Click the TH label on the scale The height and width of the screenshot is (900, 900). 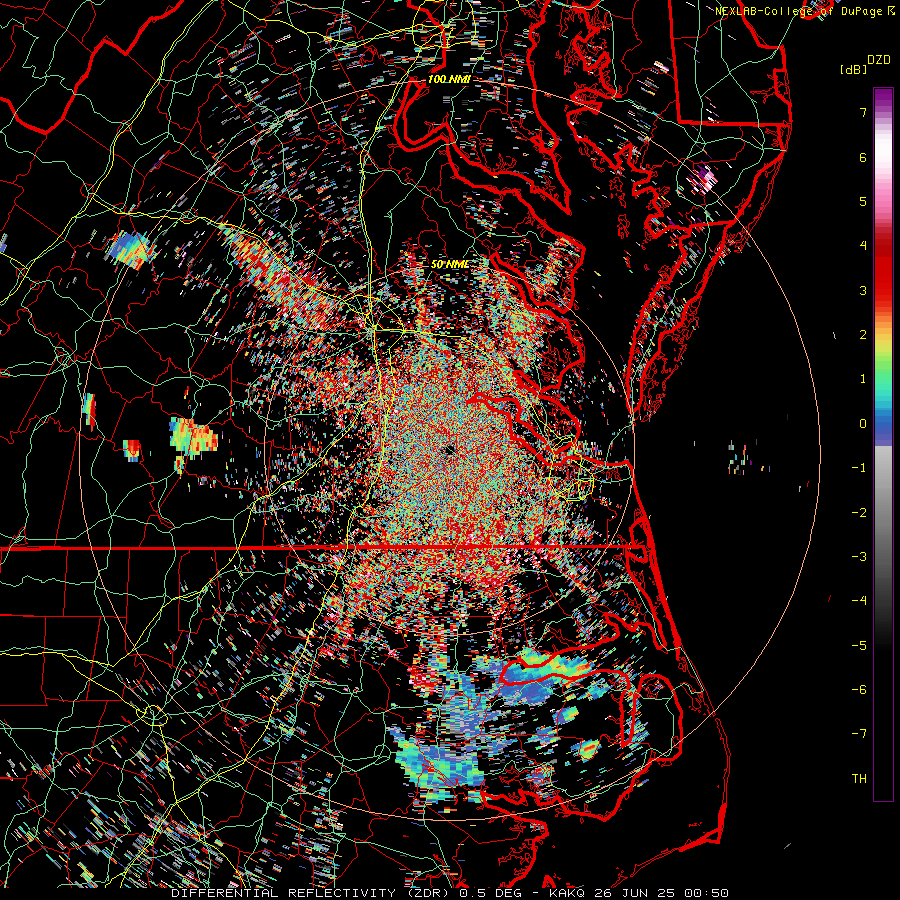pos(859,779)
